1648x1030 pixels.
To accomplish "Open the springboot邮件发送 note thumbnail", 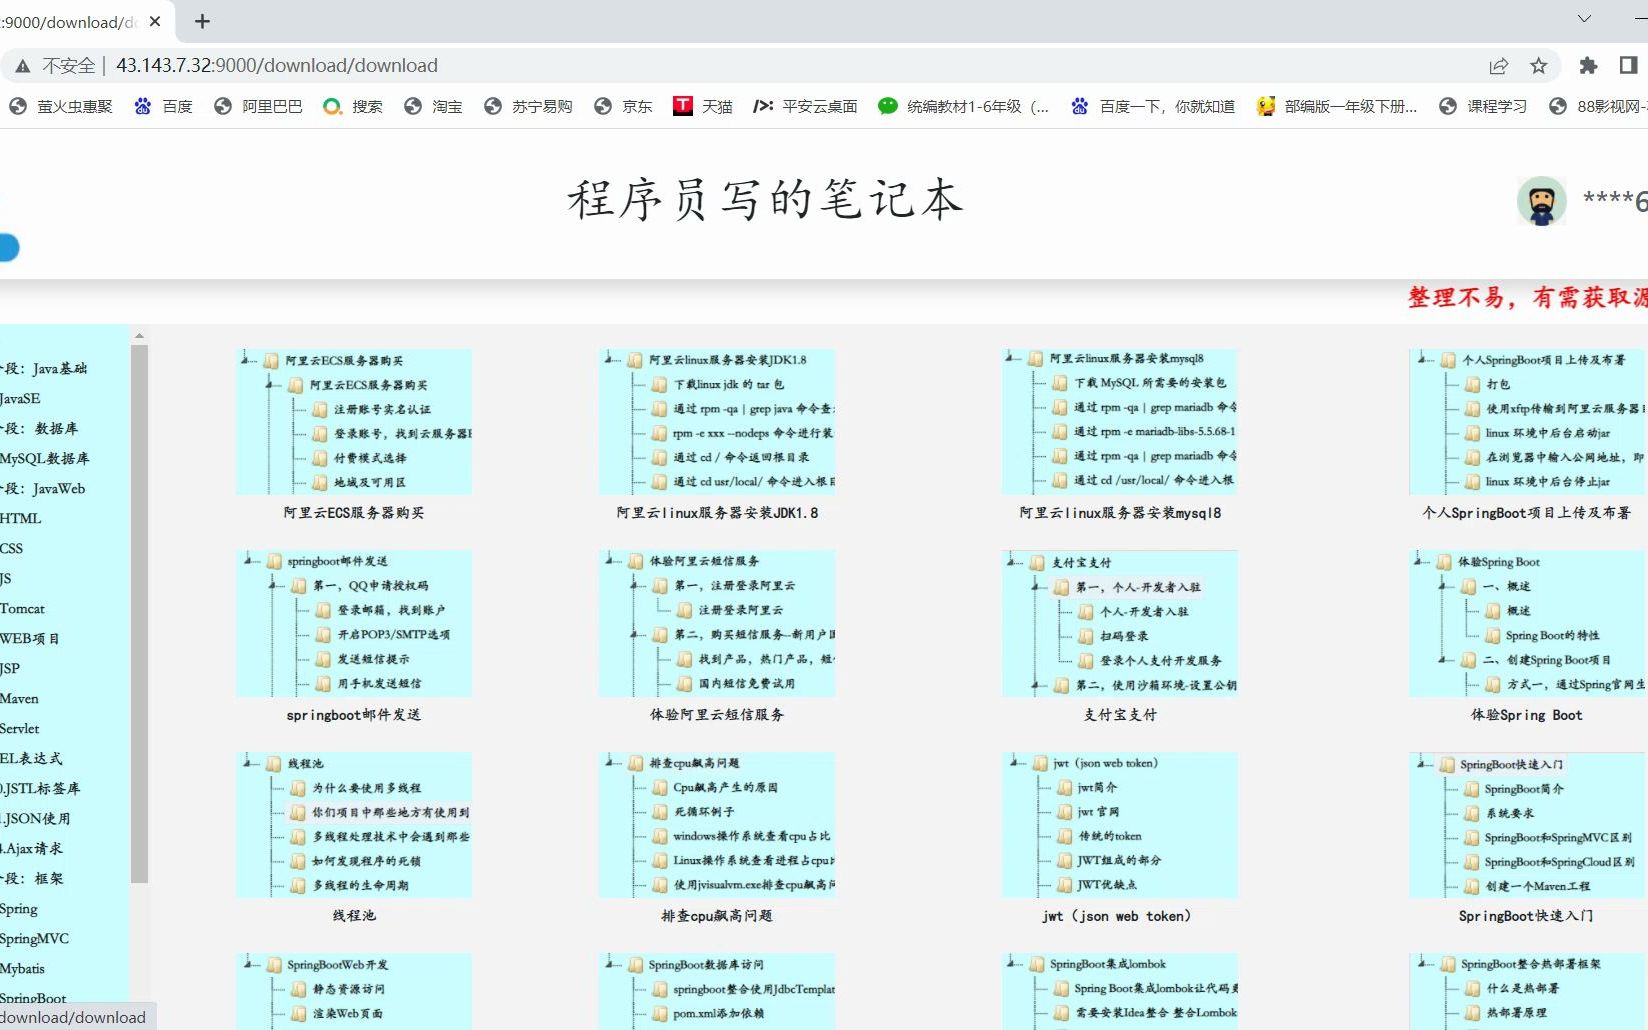I will (353, 623).
